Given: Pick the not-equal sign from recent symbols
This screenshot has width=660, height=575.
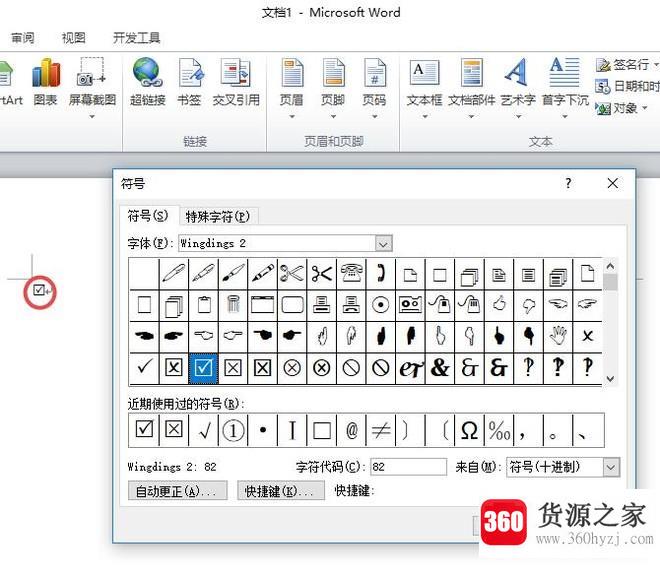Looking at the screenshot, I should click(x=381, y=430).
